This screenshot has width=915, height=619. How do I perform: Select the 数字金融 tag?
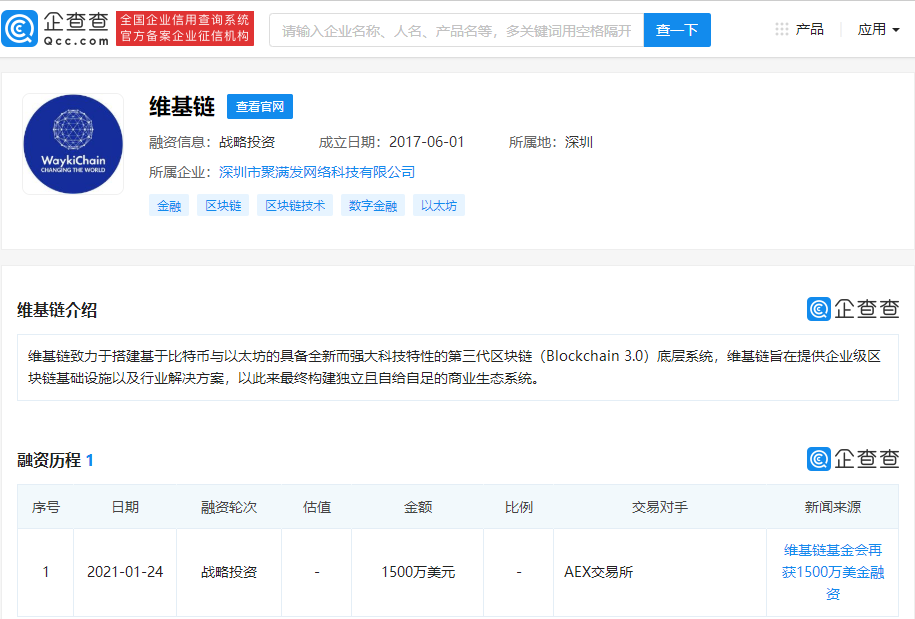(x=372, y=205)
